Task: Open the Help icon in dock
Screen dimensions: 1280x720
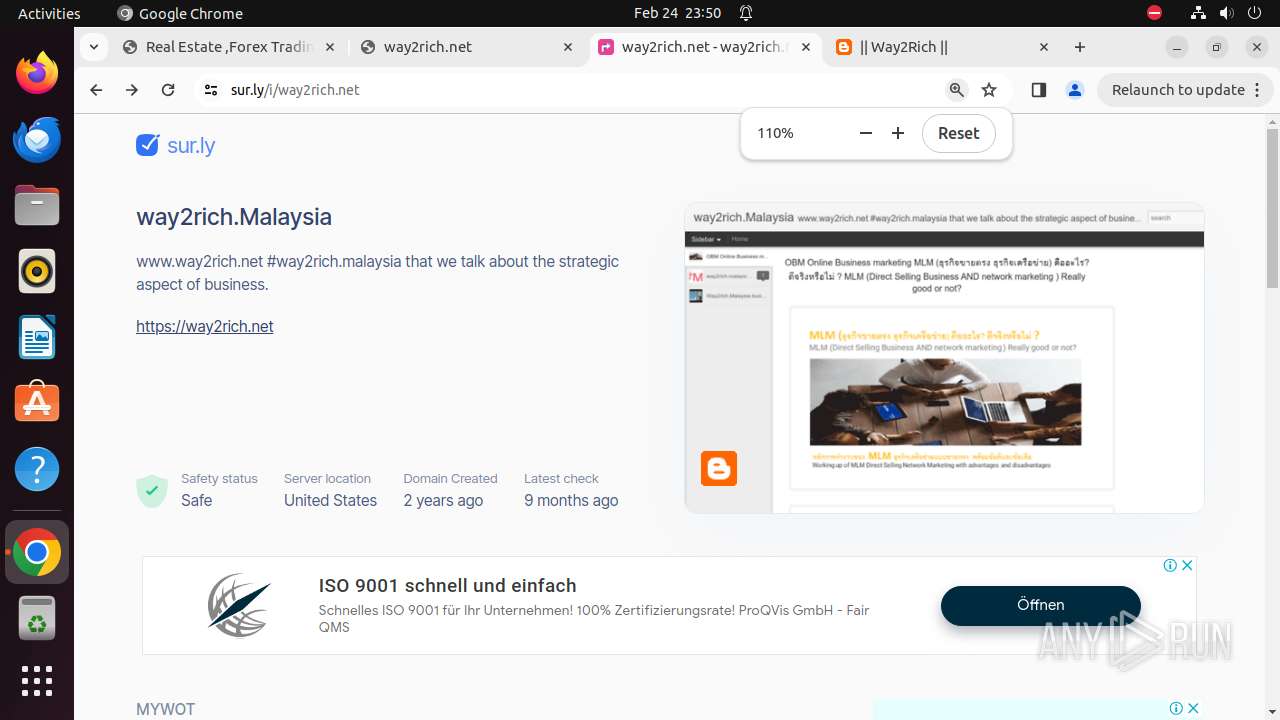Action: point(37,469)
